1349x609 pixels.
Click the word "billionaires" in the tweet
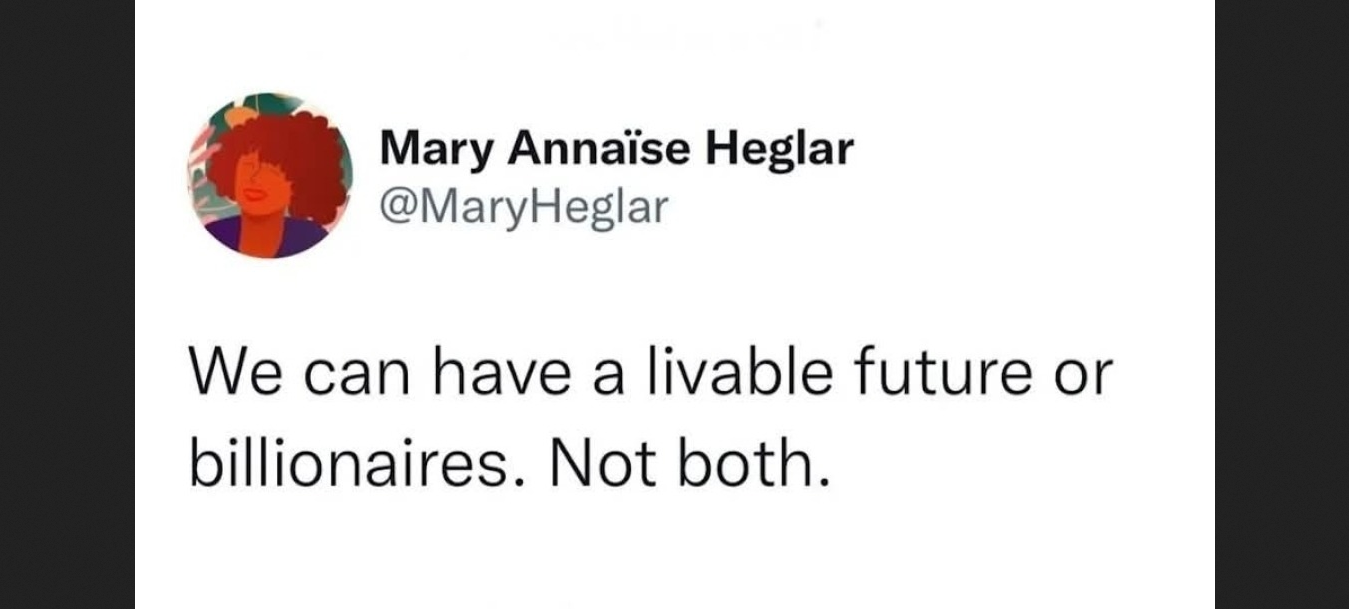coord(355,463)
